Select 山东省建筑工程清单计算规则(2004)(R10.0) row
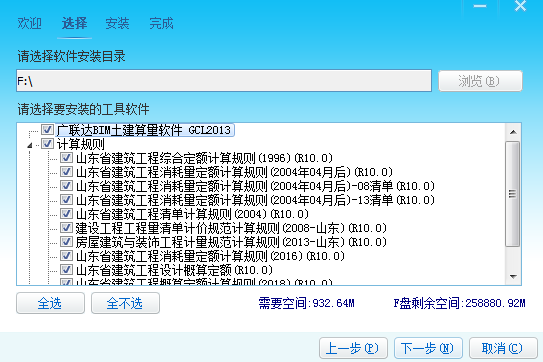The height and width of the screenshot is (362, 543). click(192, 214)
